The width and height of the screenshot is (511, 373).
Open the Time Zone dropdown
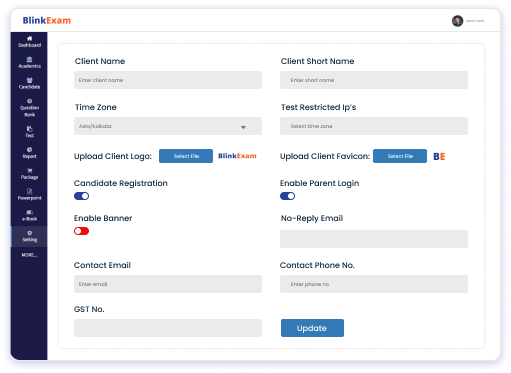(x=168, y=126)
